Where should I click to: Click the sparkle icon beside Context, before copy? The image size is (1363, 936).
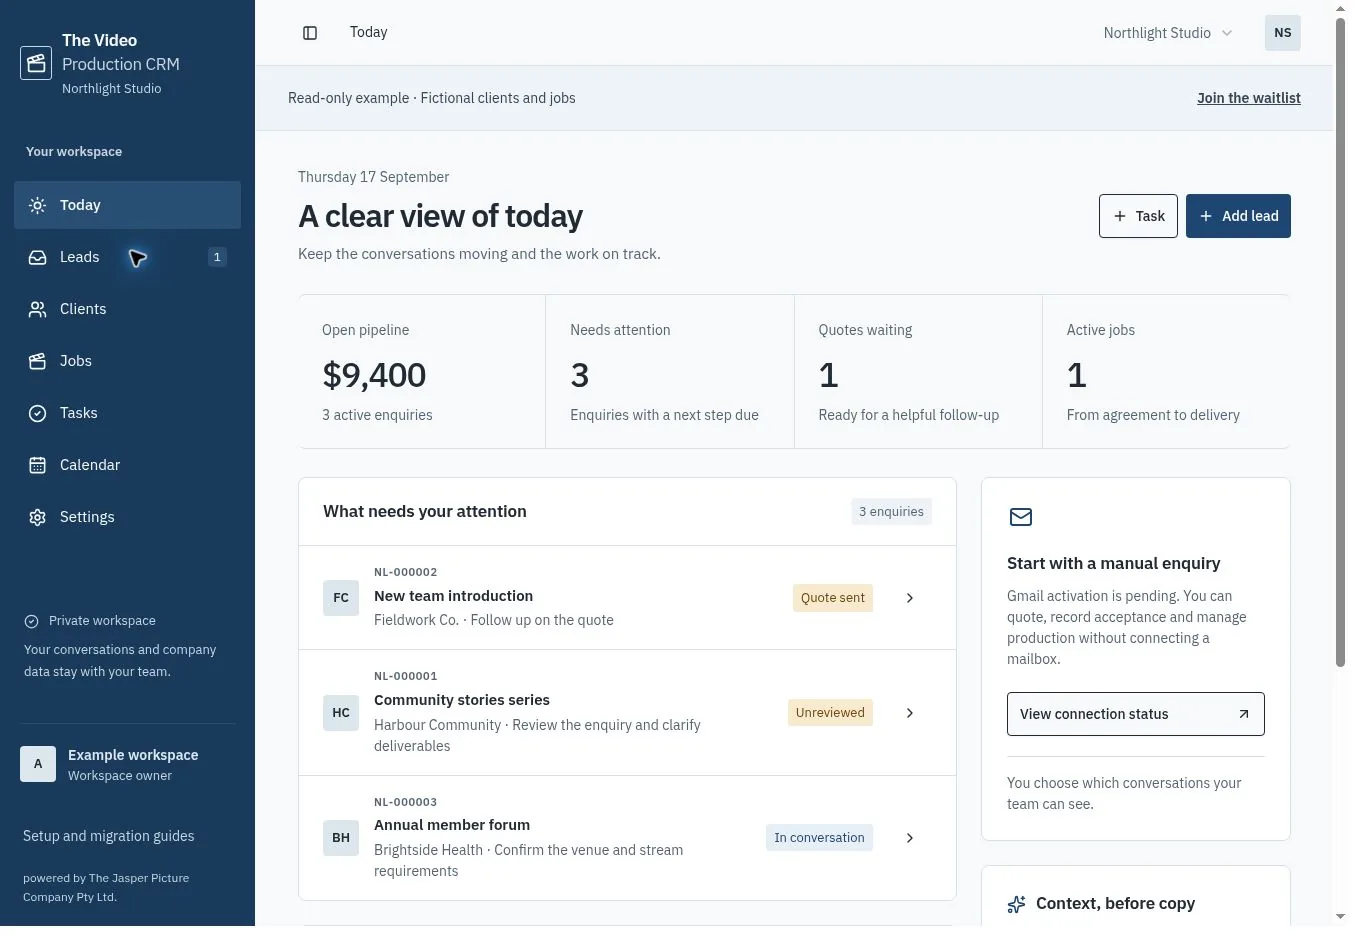click(x=1017, y=904)
